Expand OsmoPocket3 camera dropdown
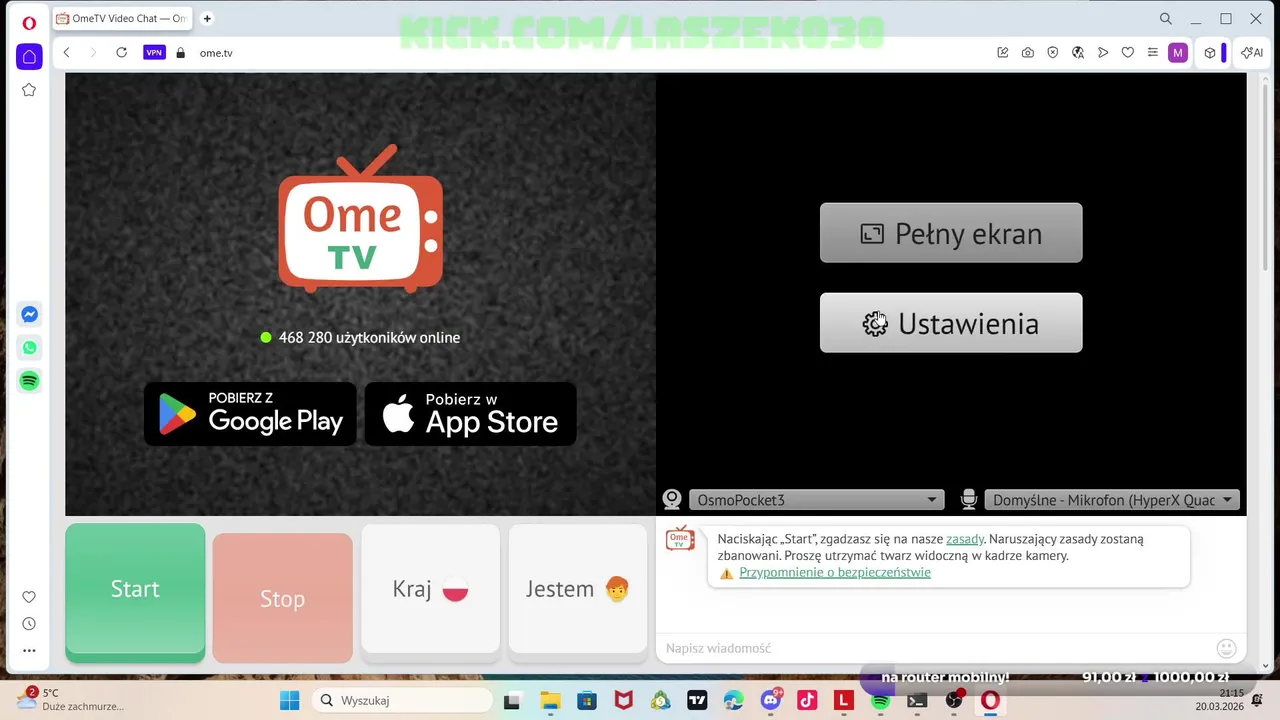Viewport: 1280px width, 720px height. [816, 500]
